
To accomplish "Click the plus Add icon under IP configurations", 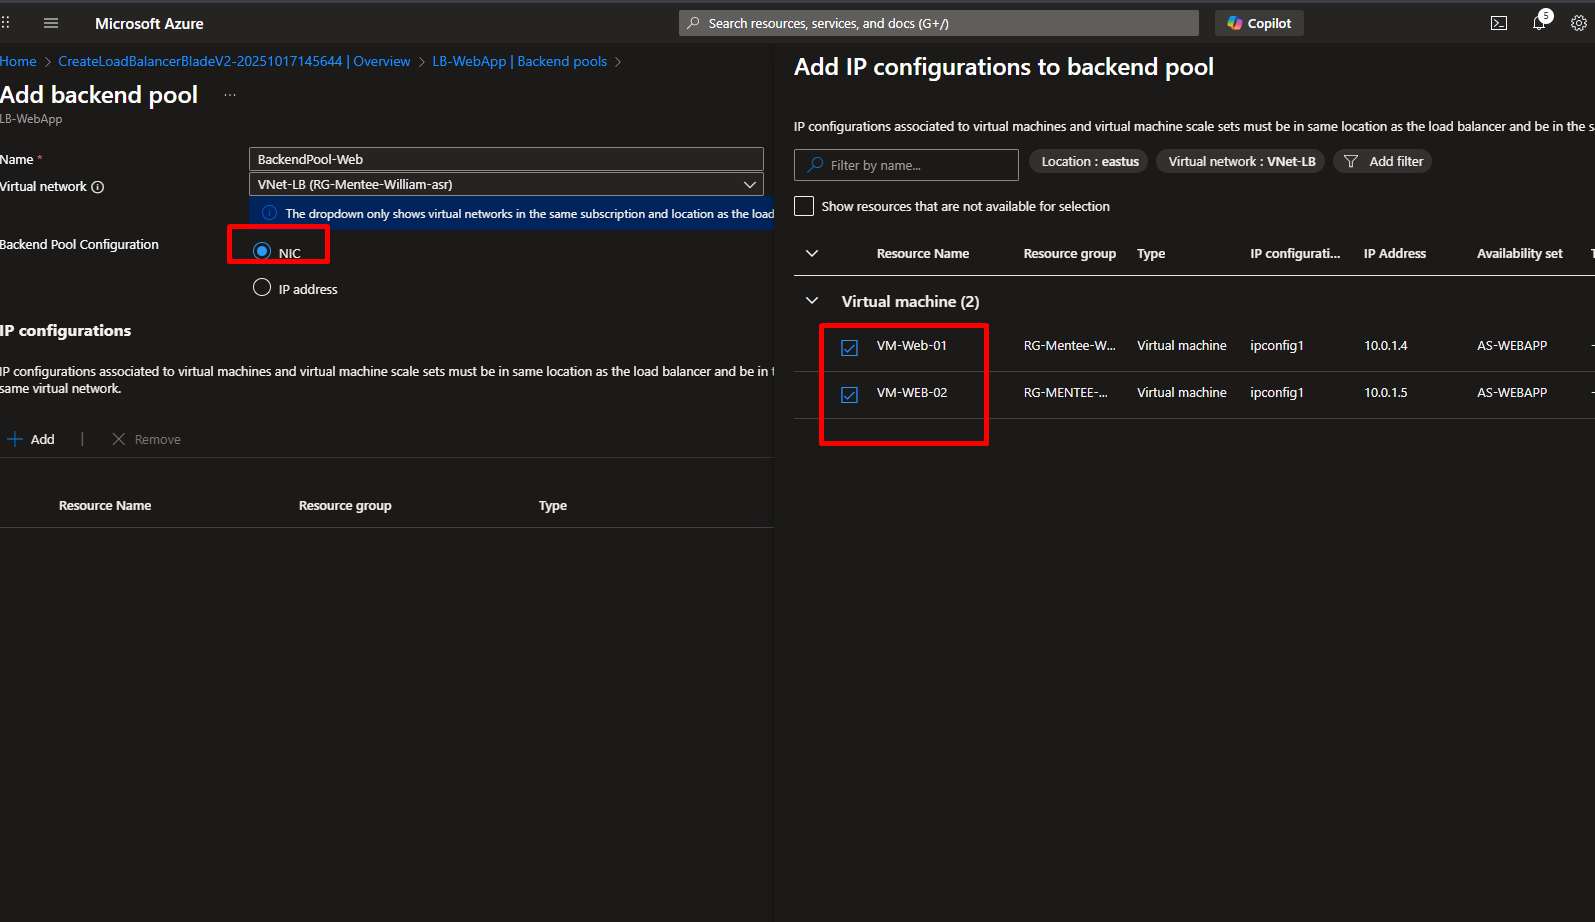I will 15,439.
